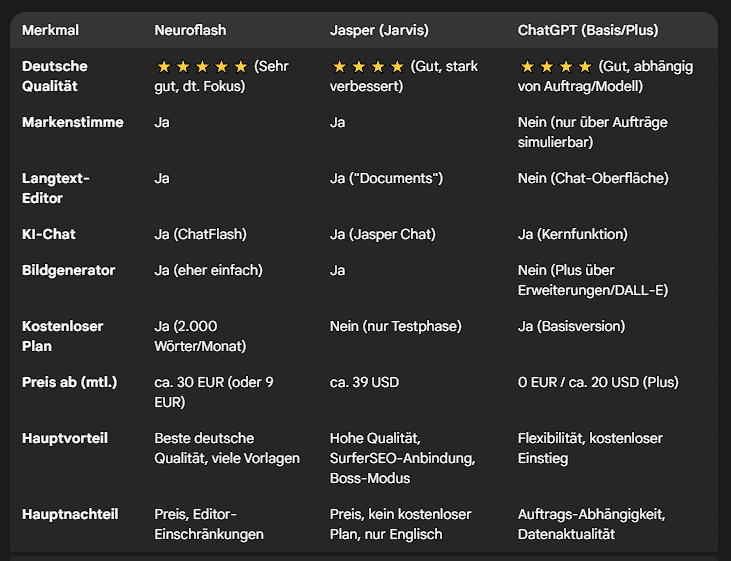Click the first star in ChatGPT rating

527,67
